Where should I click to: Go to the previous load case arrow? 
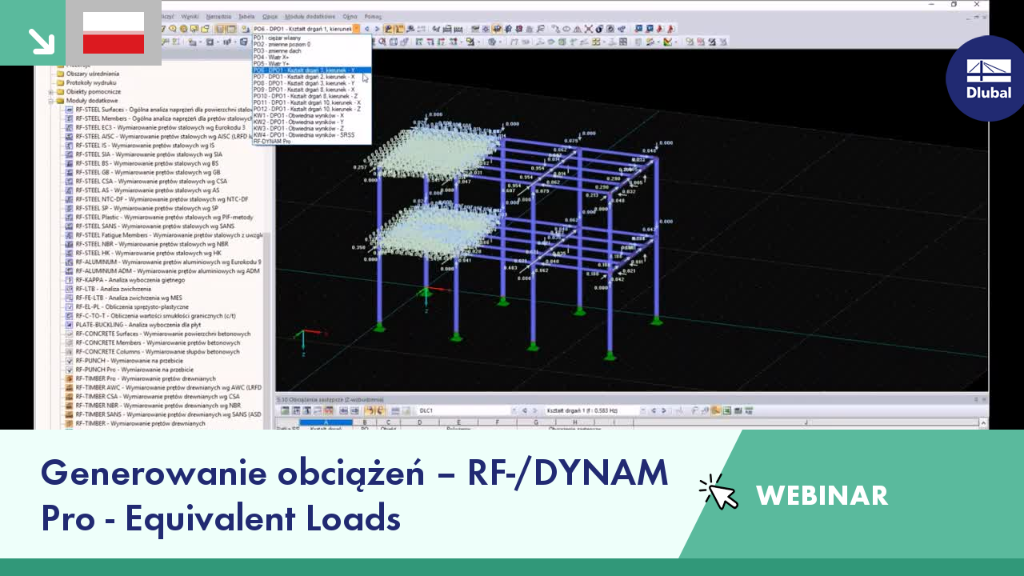tap(367, 29)
